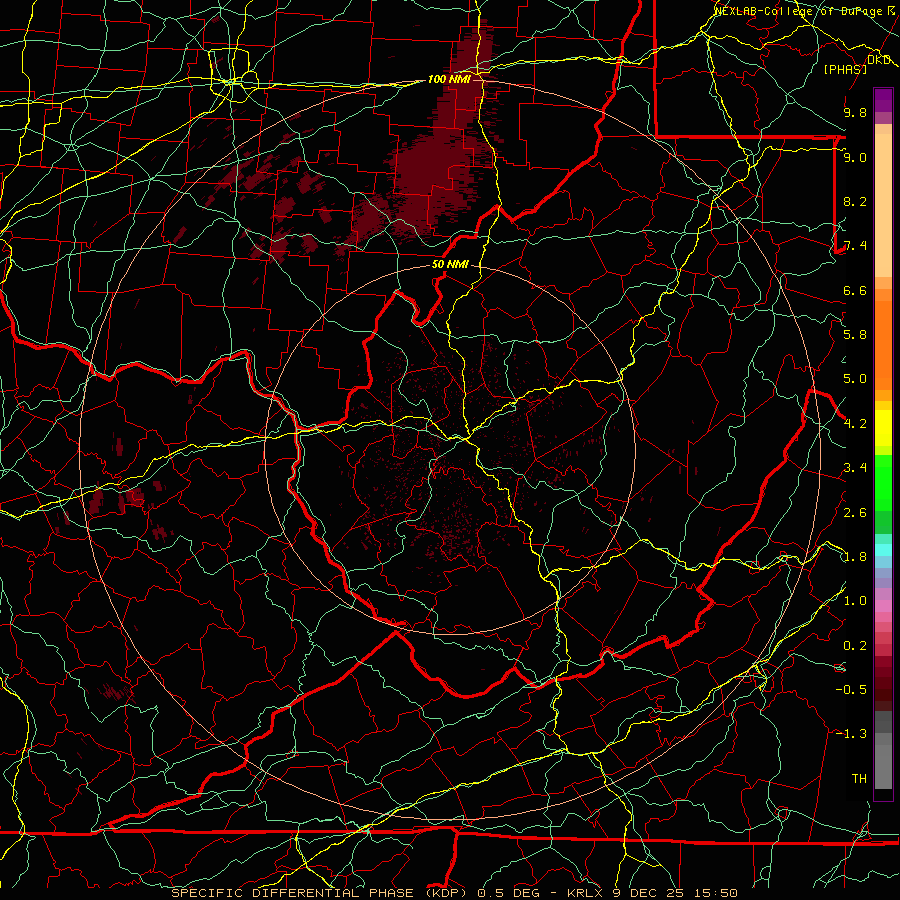Click the "9 DEC 25" date text
The width and height of the screenshot is (900, 900).
(x=650, y=893)
